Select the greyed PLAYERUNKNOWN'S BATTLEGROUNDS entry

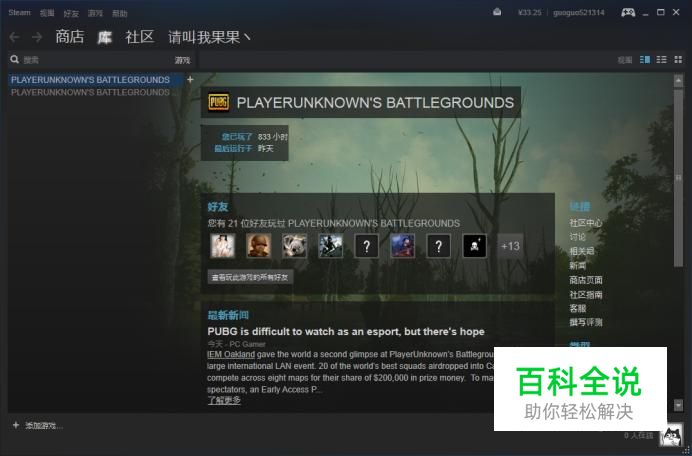click(x=95, y=92)
